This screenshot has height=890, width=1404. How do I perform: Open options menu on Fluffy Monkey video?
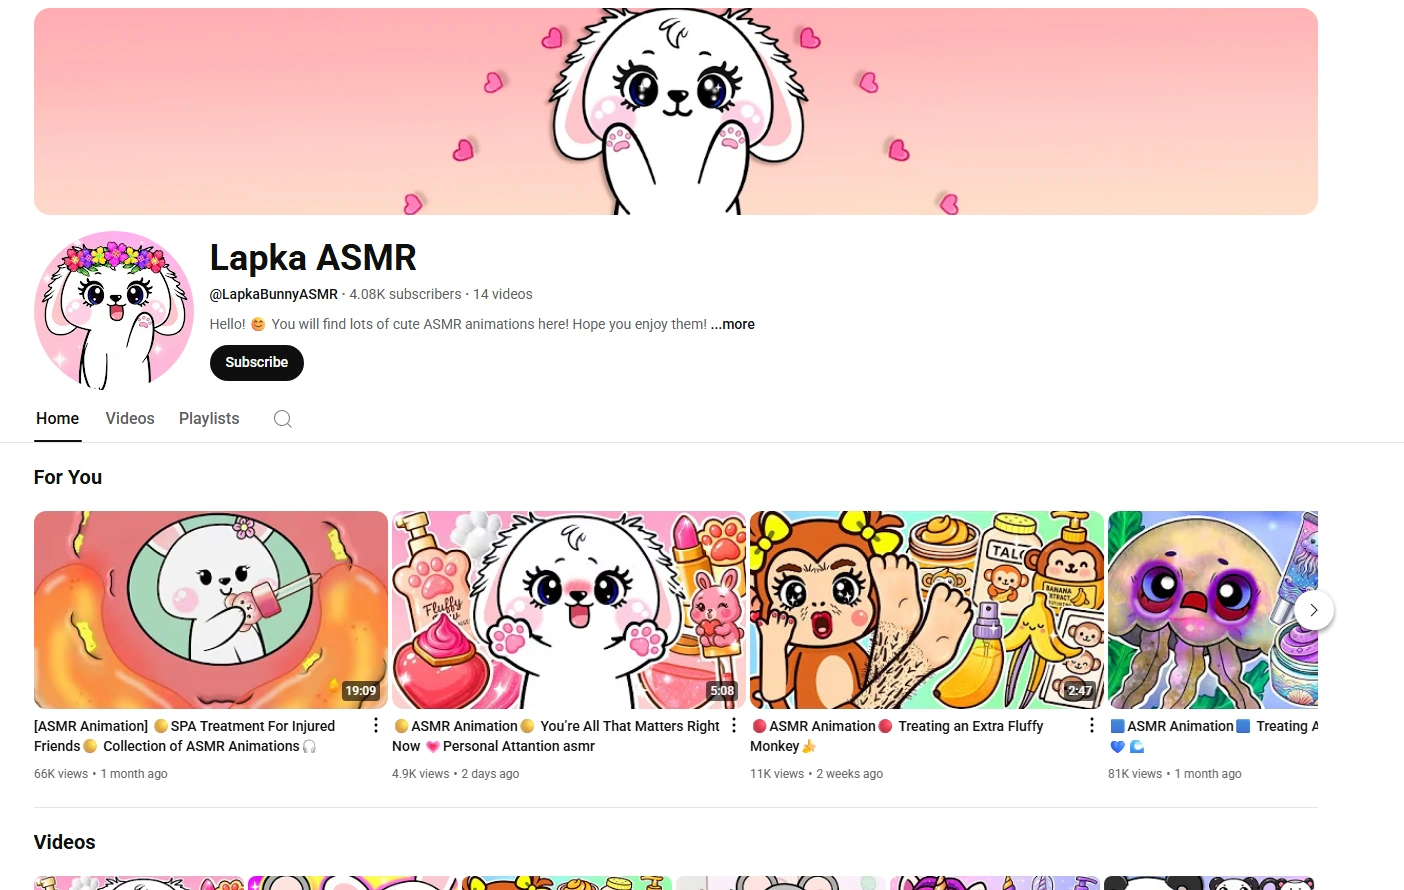pyautogui.click(x=1091, y=724)
